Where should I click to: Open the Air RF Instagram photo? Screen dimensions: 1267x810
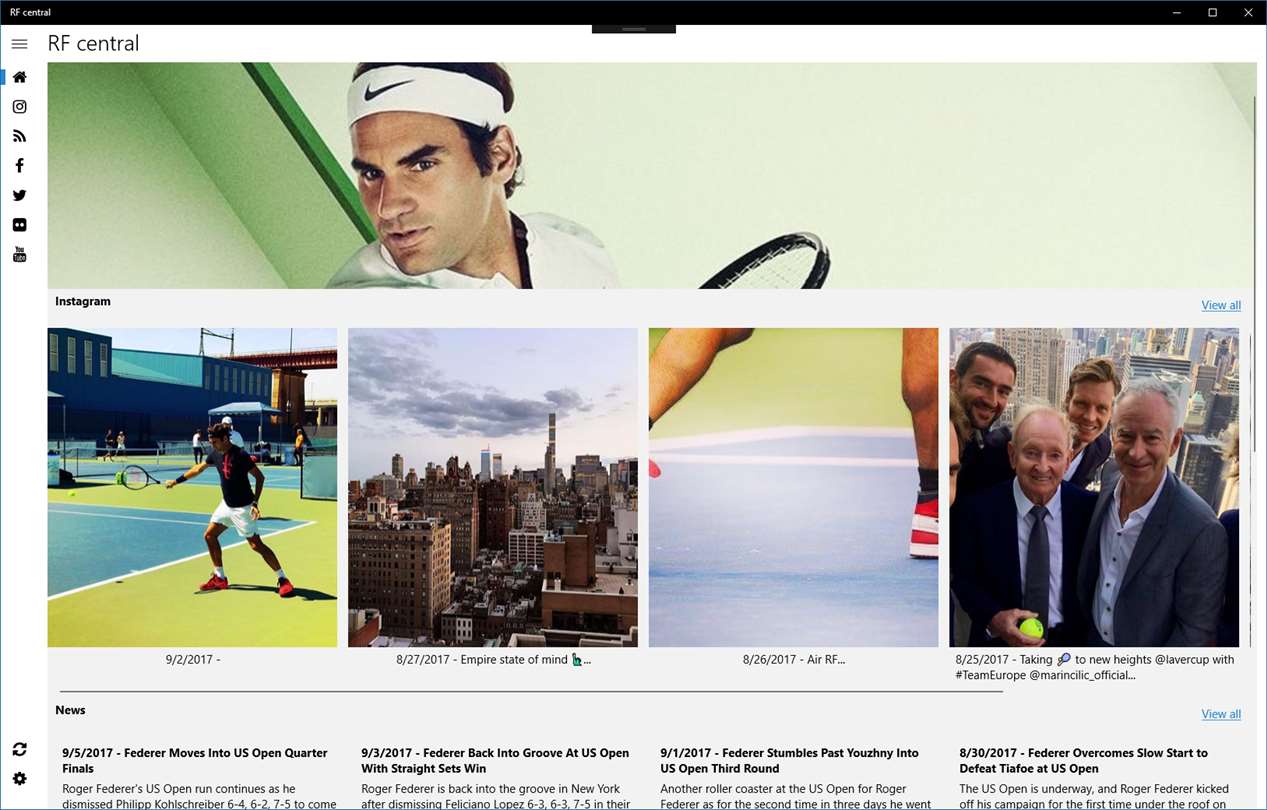(794, 487)
